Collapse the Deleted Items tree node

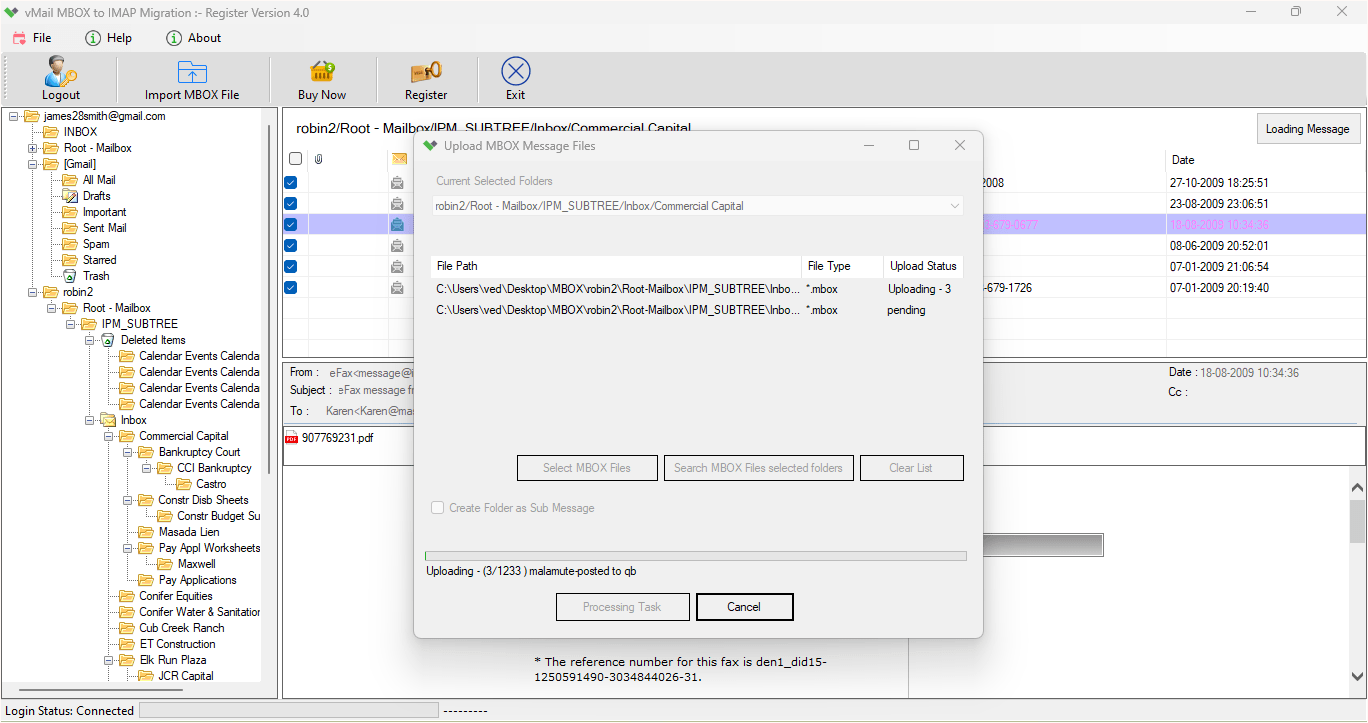[90, 340]
